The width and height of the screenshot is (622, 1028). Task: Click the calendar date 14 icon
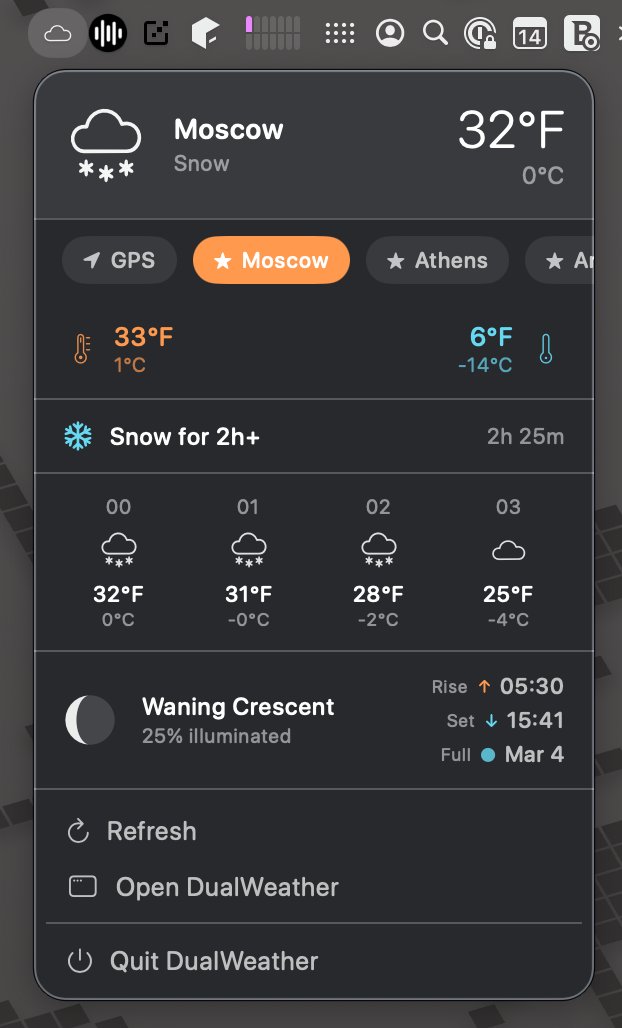(529, 36)
